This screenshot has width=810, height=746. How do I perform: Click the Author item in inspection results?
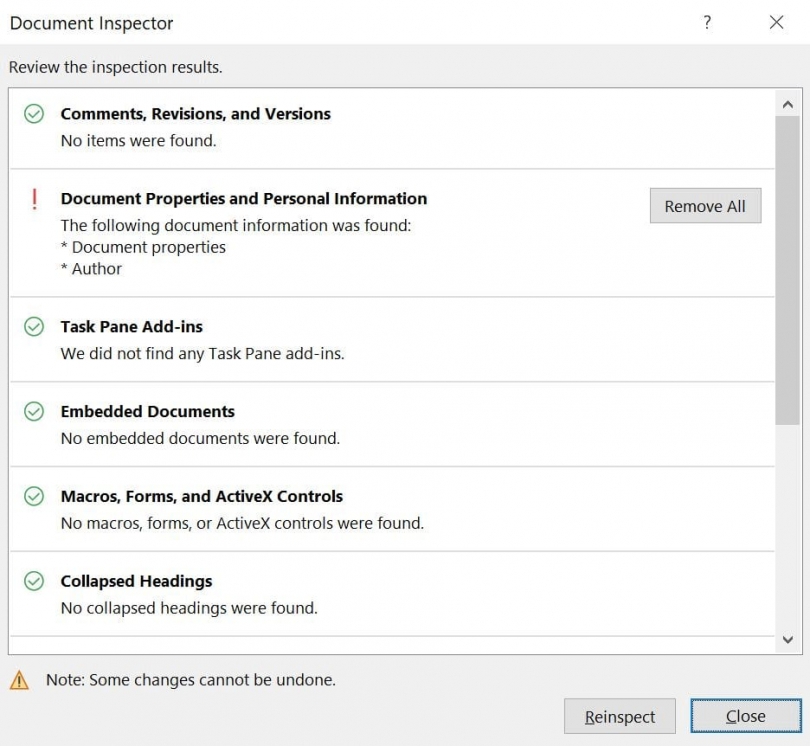click(88, 269)
